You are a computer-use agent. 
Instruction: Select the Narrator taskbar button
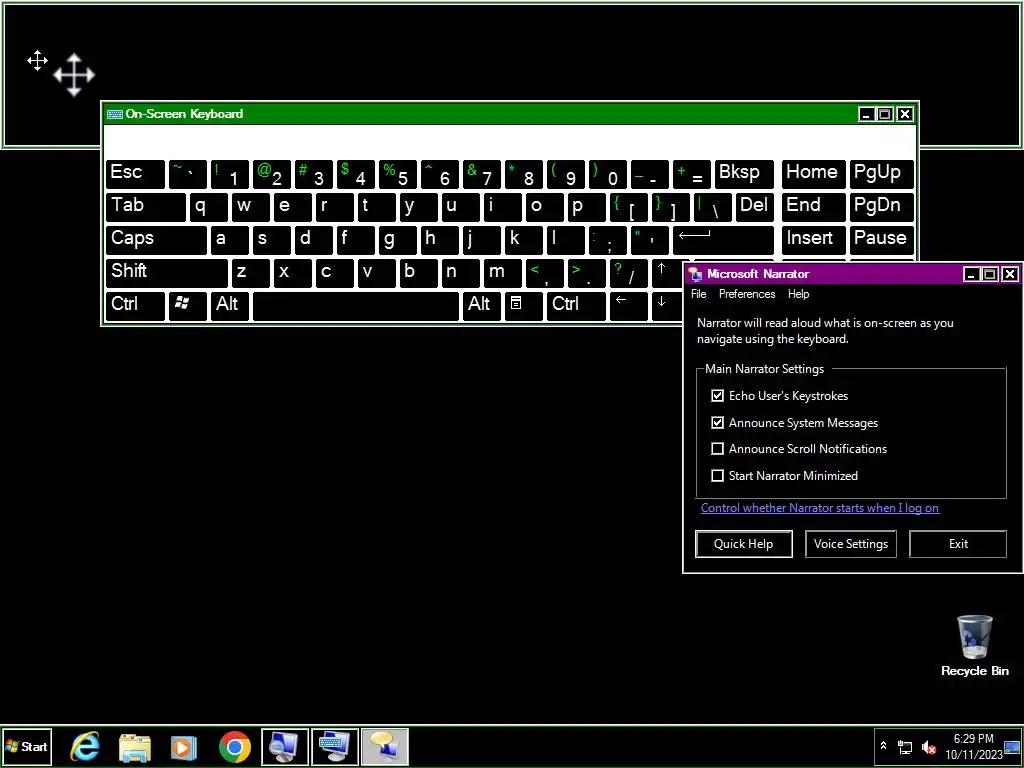point(385,746)
